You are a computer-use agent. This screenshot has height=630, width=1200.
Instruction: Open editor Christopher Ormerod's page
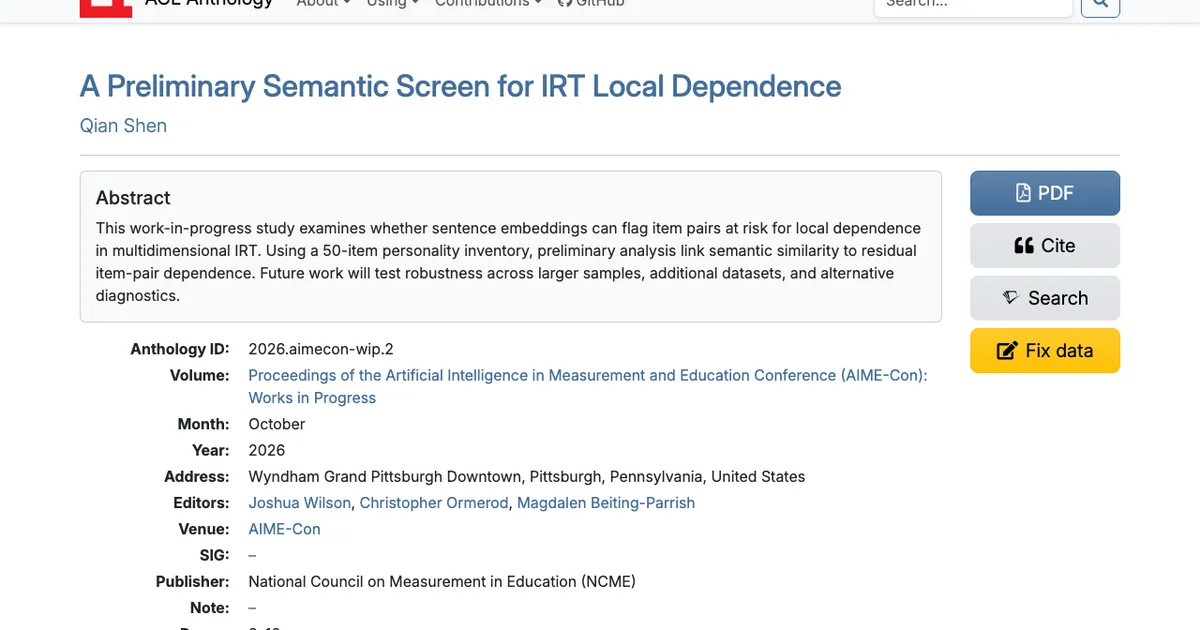434,503
